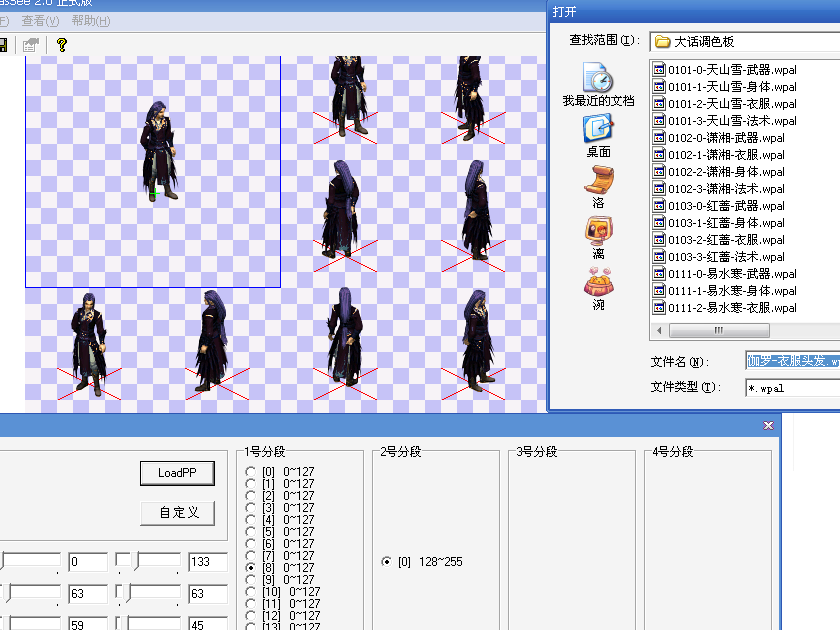Open the 浼 shortcut in places bar
Image resolution: width=840 pixels, height=630 pixels.
coord(598,289)
